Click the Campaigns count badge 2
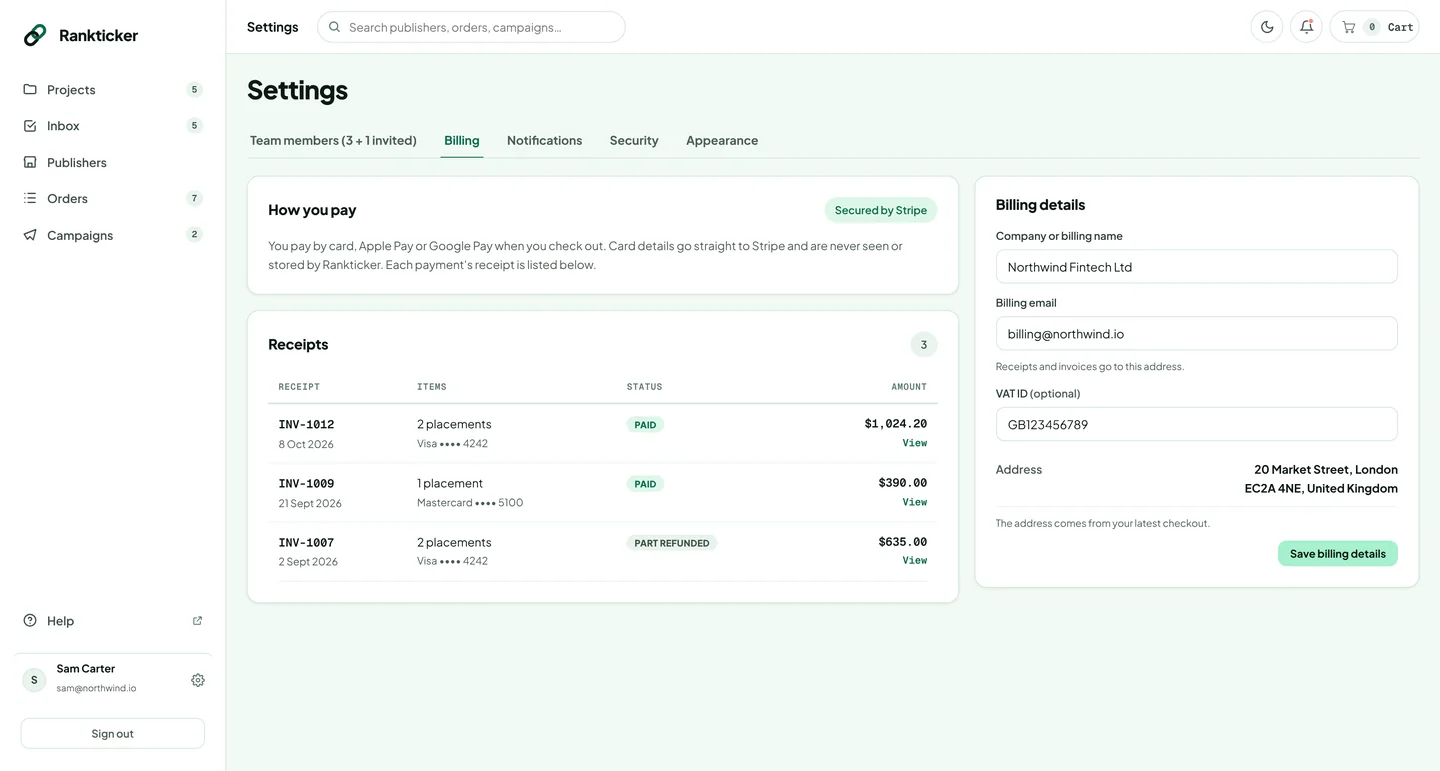The height and width of the screenshot is (771, 1440). [x=194, y=235]
